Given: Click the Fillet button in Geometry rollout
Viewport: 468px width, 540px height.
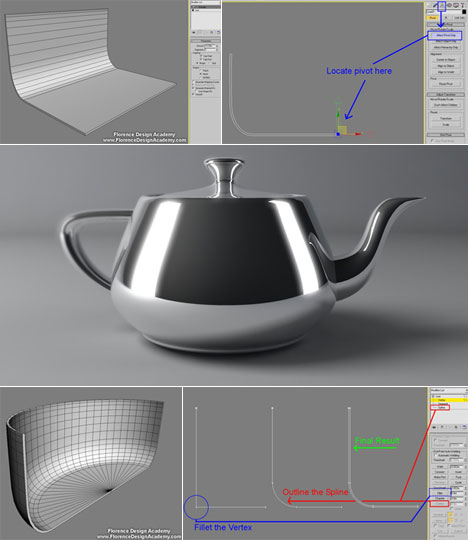Looking at the screenshot, I should click(440, 493).
